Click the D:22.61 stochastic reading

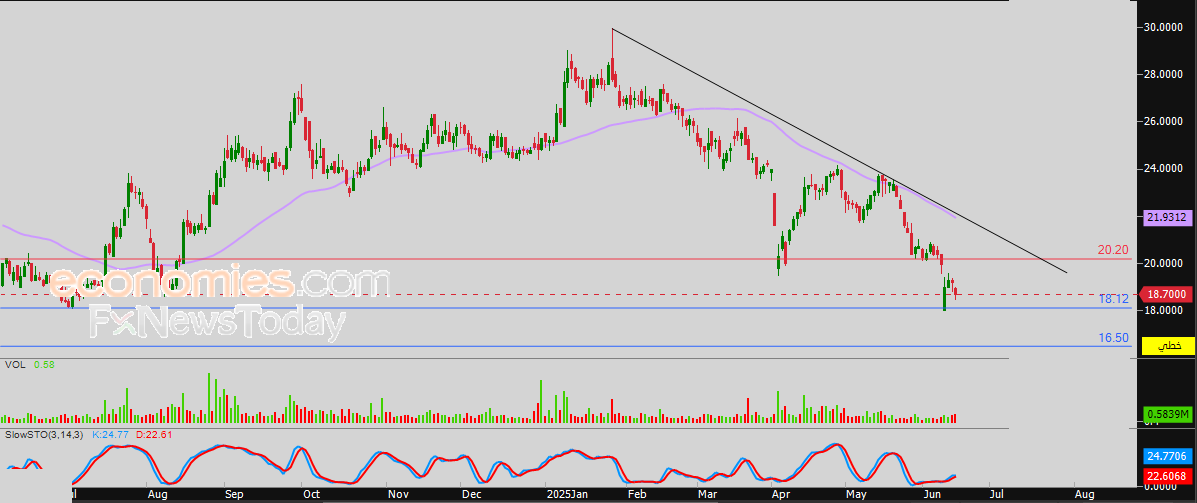click(x=153, y=434)
